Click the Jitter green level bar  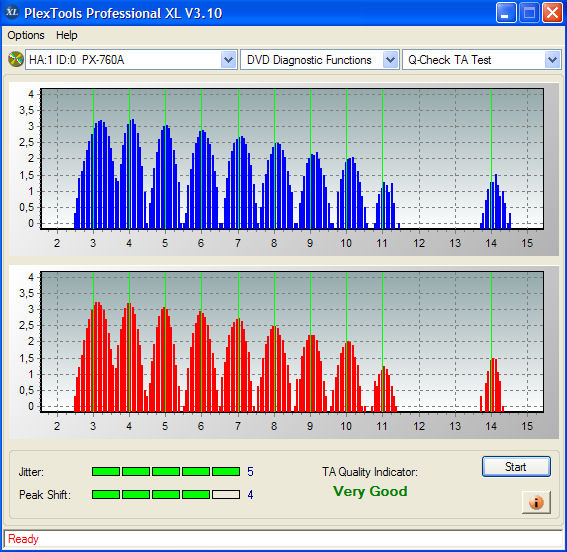pos(166,471)
